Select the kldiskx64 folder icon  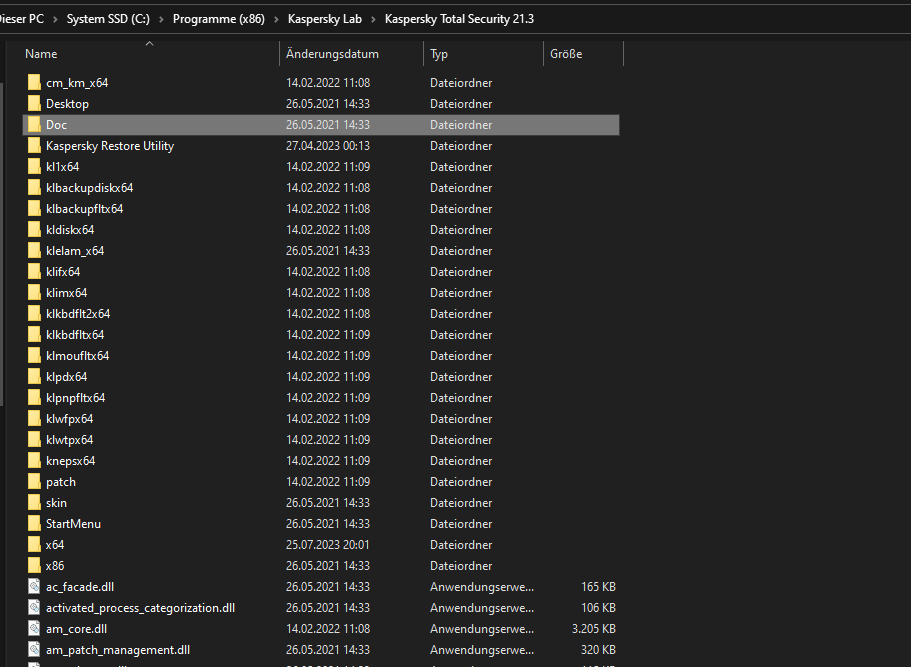tap(34, 229)
